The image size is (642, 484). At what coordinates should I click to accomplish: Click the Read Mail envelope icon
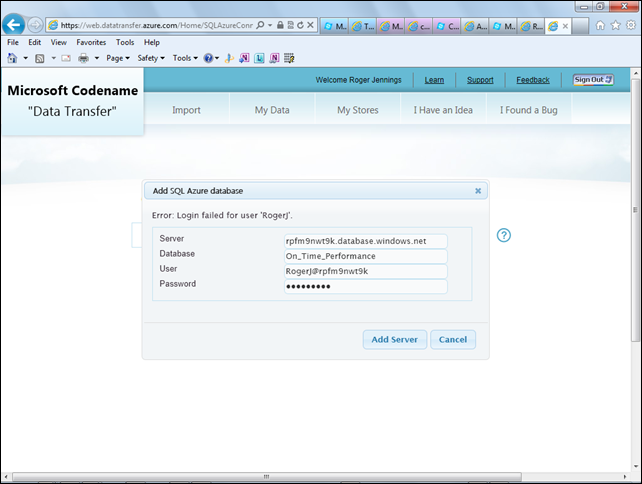tap(66, 58)
